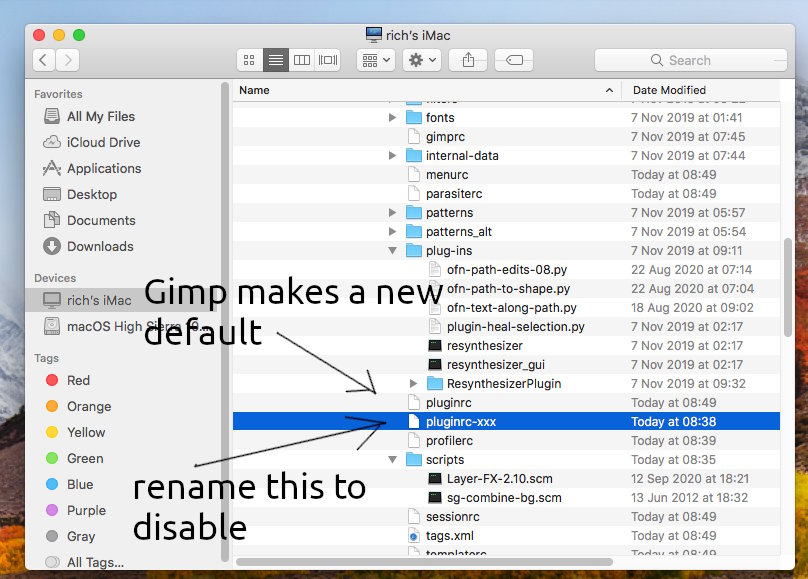Image resolution: width=808 pixels, height=579 pixels.
Task: Select the resynthesizer executable
Action: click(506, 346)
